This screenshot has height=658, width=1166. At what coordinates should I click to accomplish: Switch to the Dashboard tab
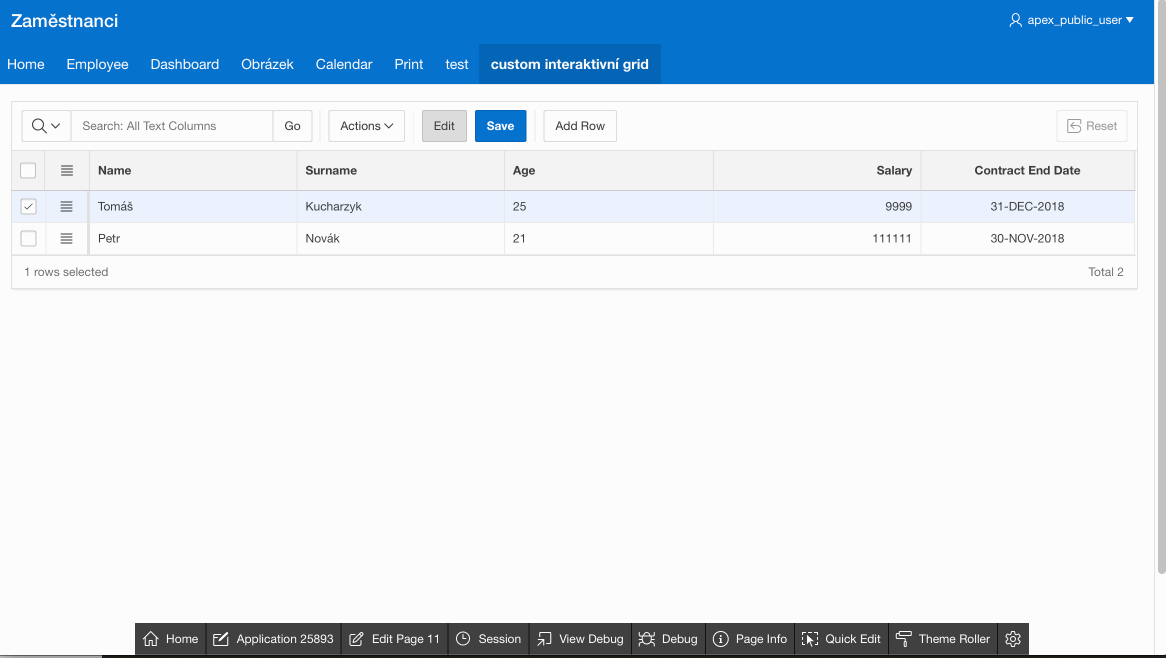(x=184, y=64)
